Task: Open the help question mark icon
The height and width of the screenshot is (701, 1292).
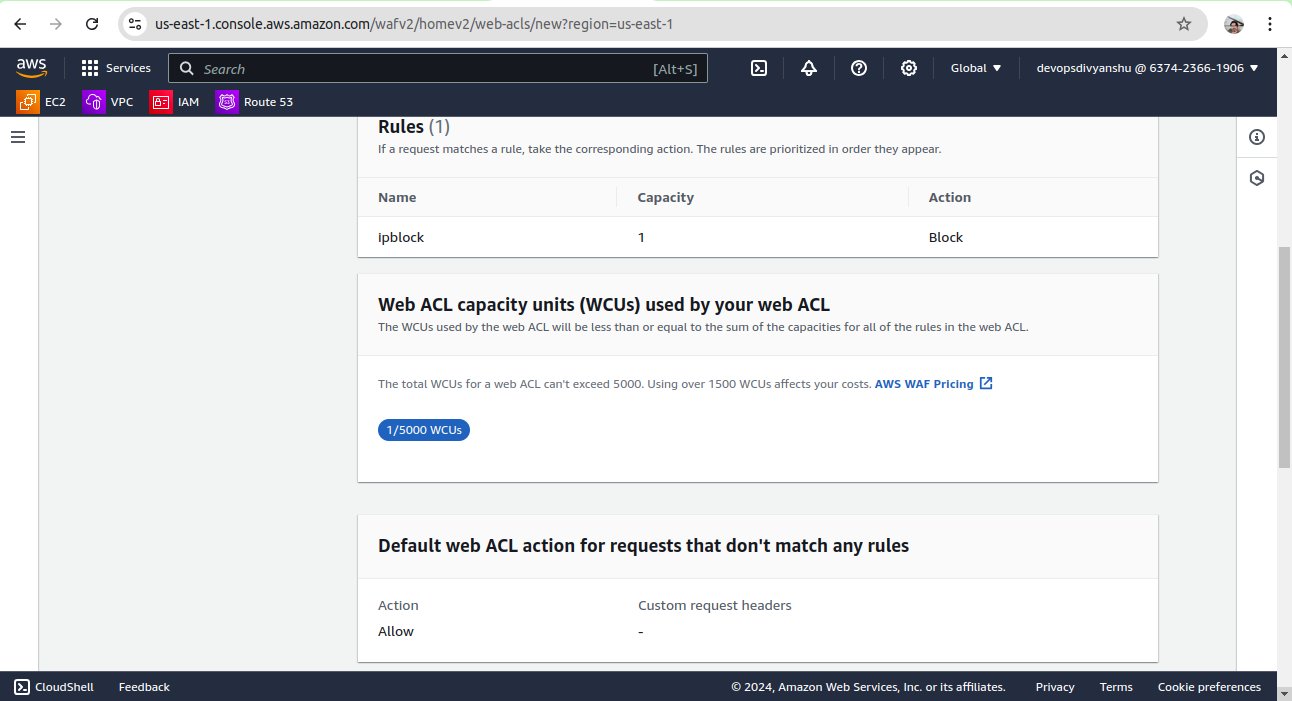Action: tap(859, 68)
